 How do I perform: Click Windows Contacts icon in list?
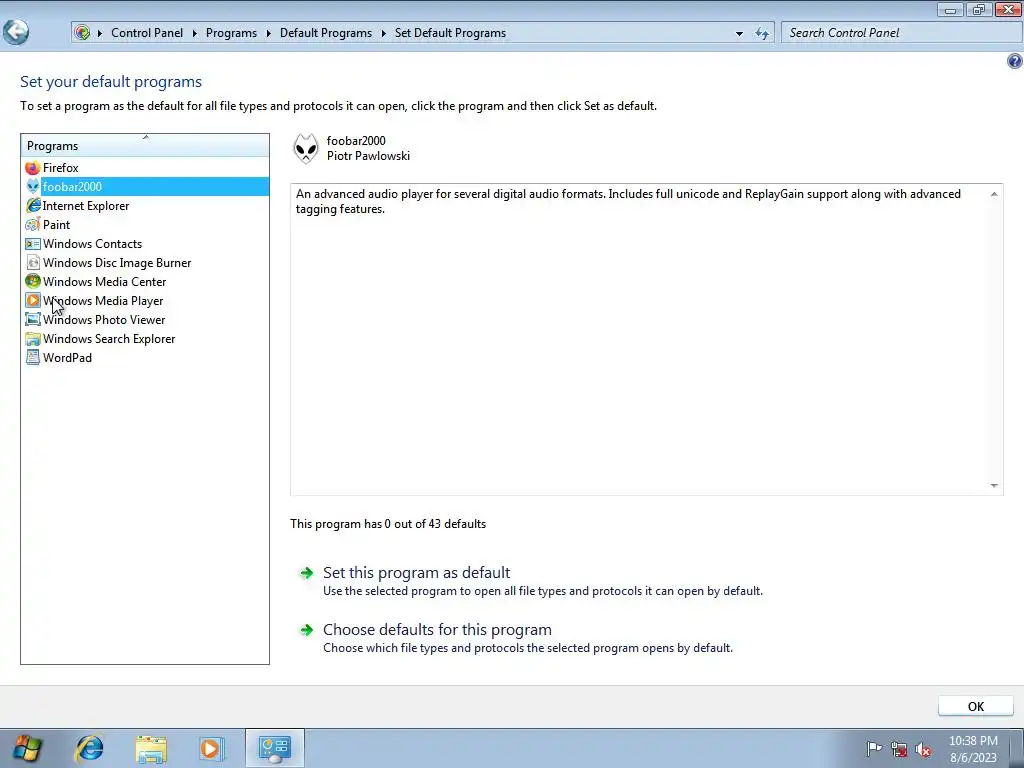tap(33, 244)
